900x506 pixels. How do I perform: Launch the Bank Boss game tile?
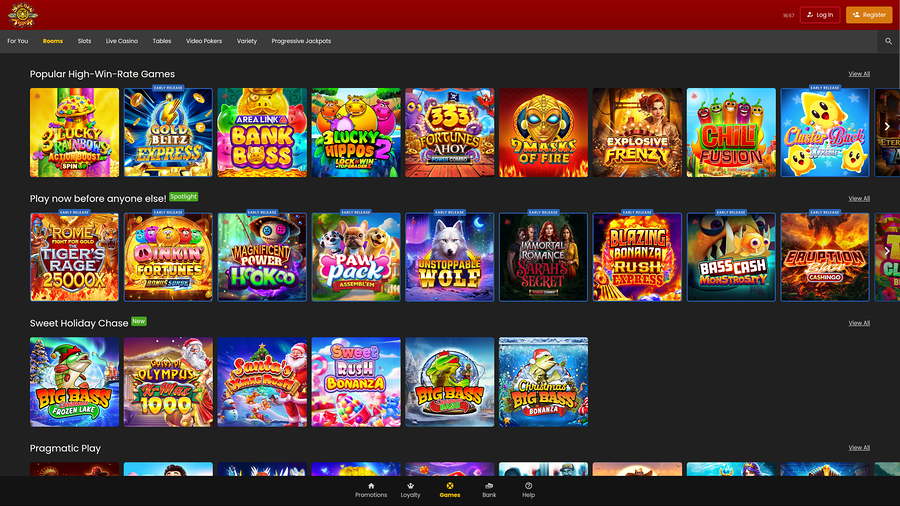pos(262,133)
